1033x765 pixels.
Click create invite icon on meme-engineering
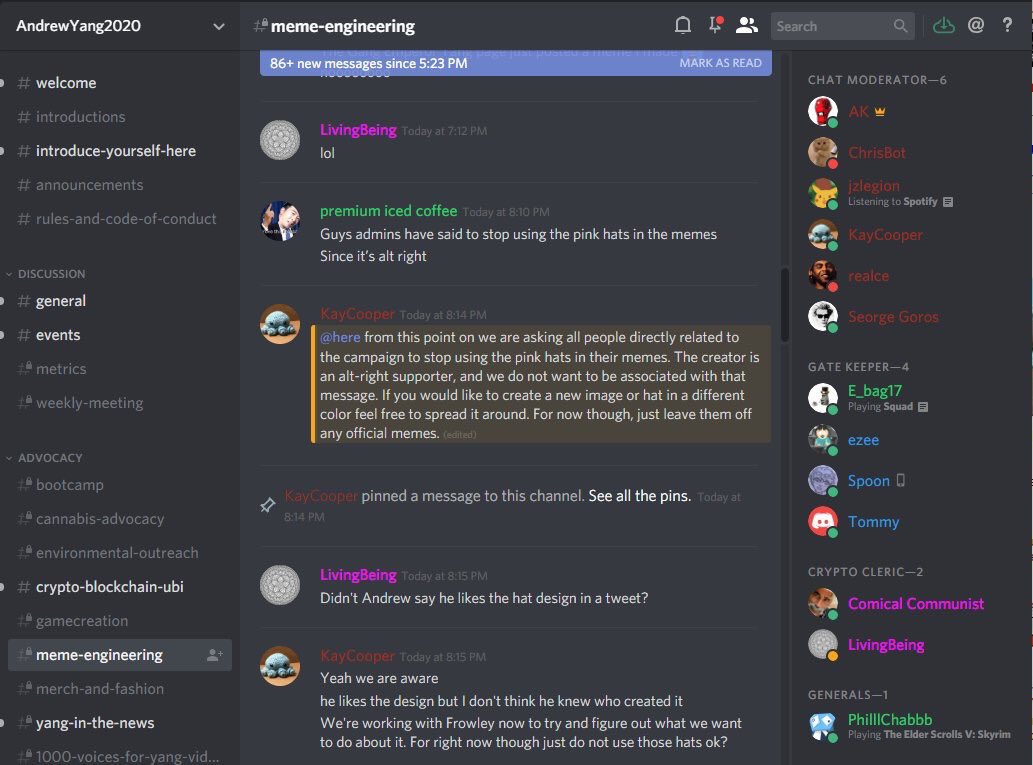point(214,655)
